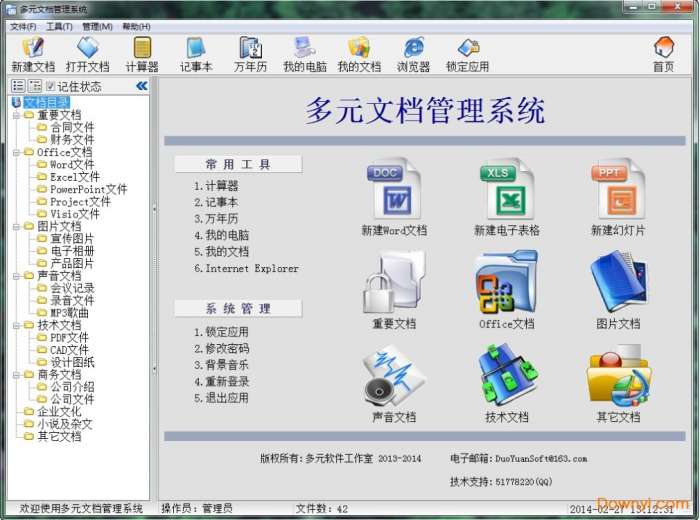The height and width of the screenshot is (520, 700).
Task: Click the 锁定应用 lock icon
Action: point(467,55)
